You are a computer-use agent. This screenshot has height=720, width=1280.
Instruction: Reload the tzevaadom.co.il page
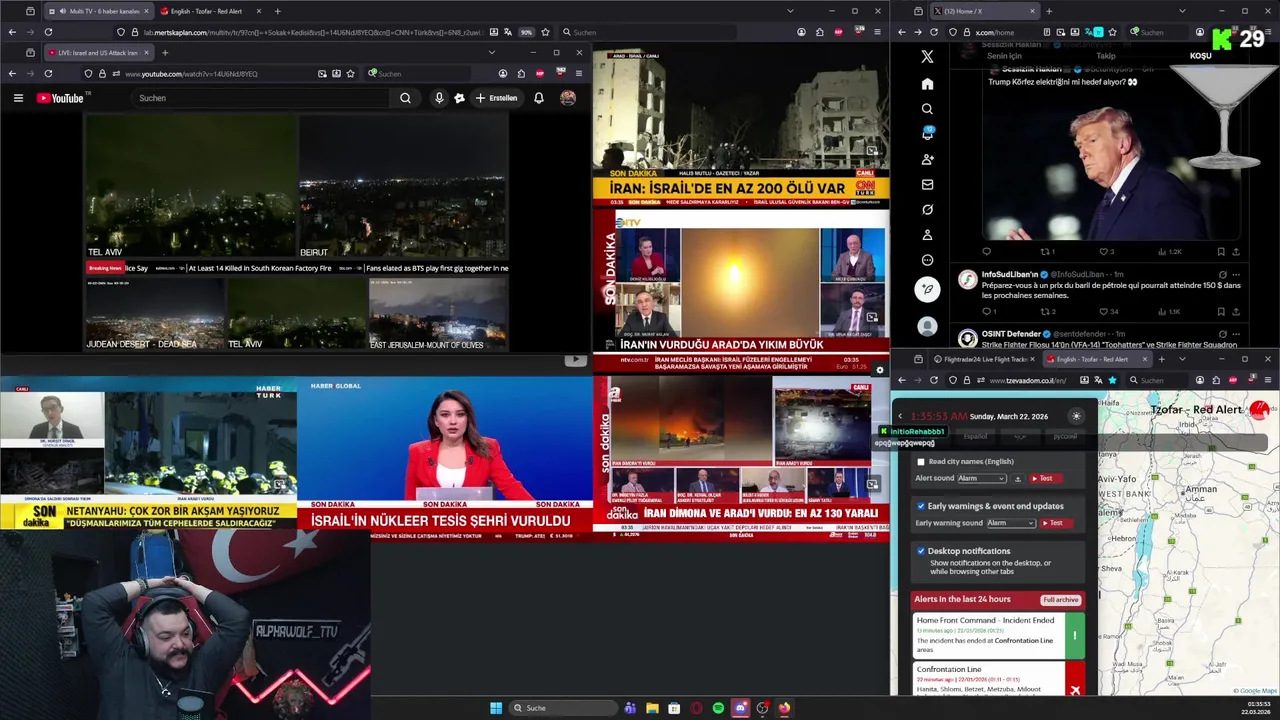[934, 380]
